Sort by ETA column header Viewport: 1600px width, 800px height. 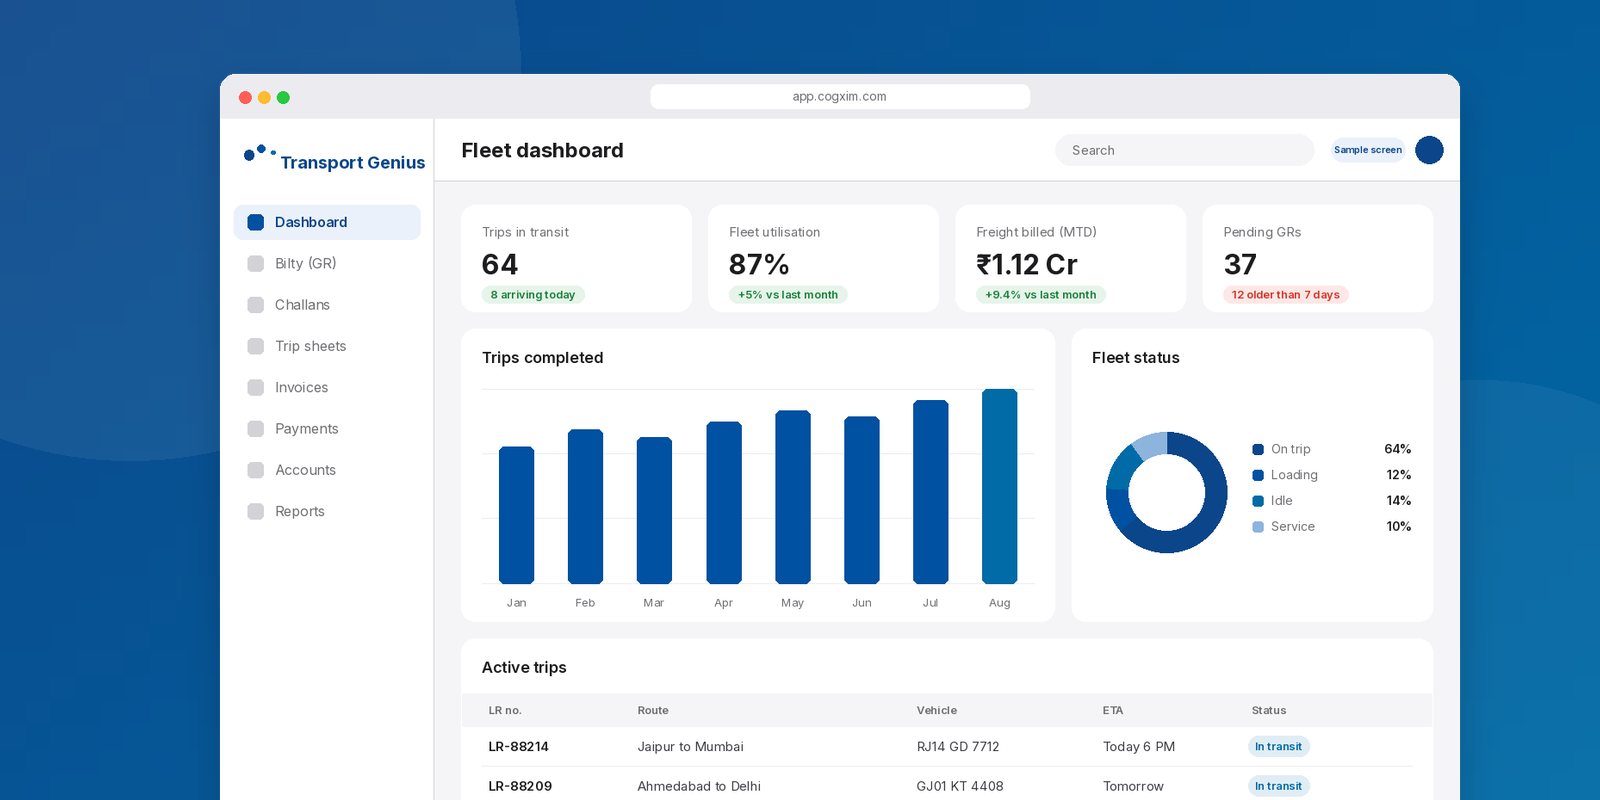click(x=1113, y=710)
